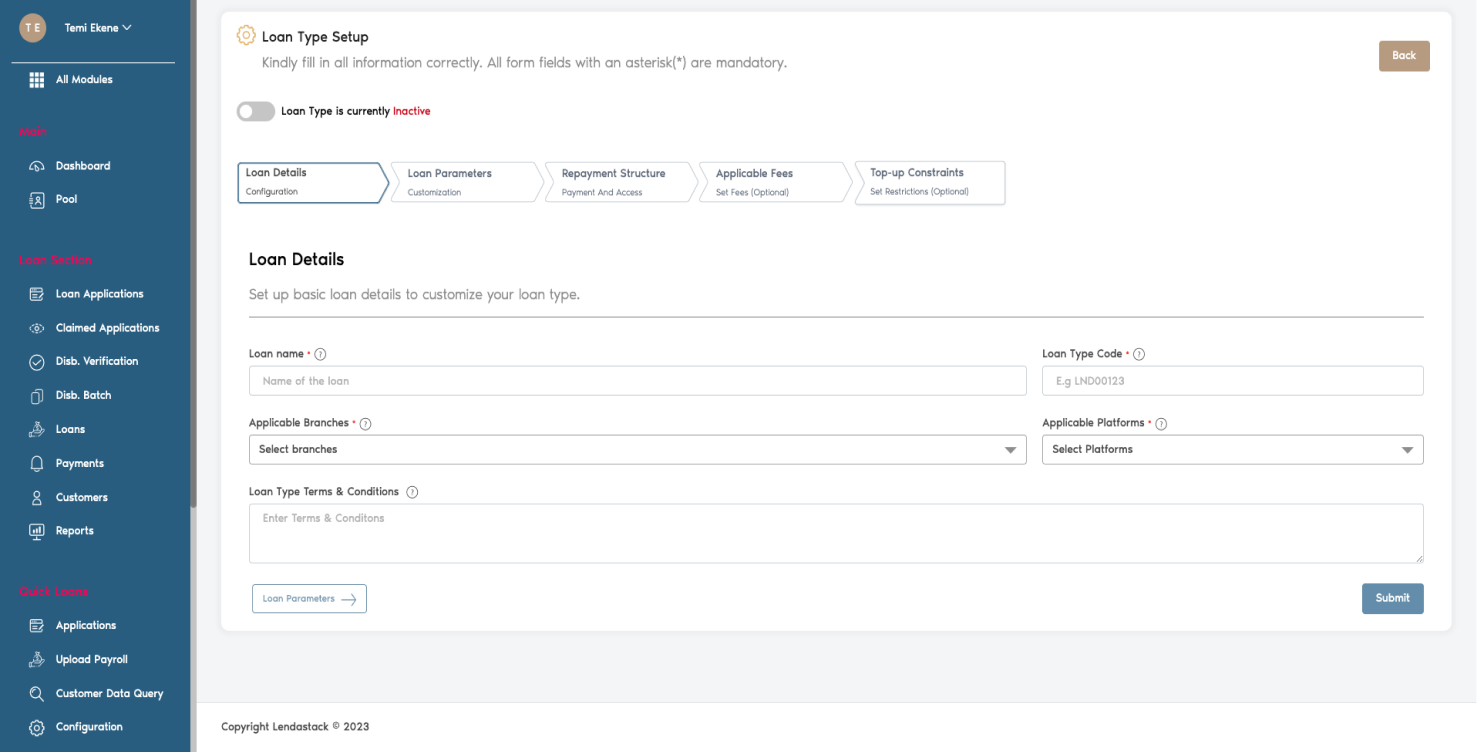Submit the Loan Details form
This screenshot has height=752, width=1477.
tap(1392, 598)
